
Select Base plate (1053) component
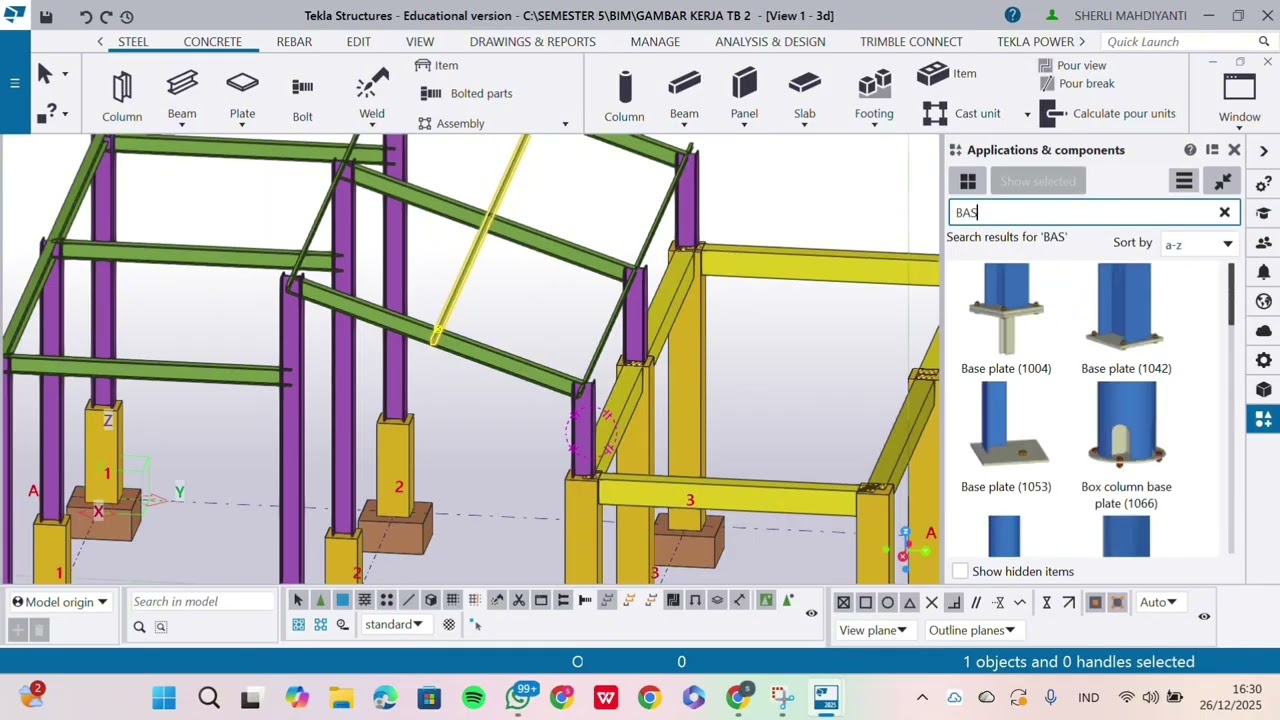(1006, 438)
